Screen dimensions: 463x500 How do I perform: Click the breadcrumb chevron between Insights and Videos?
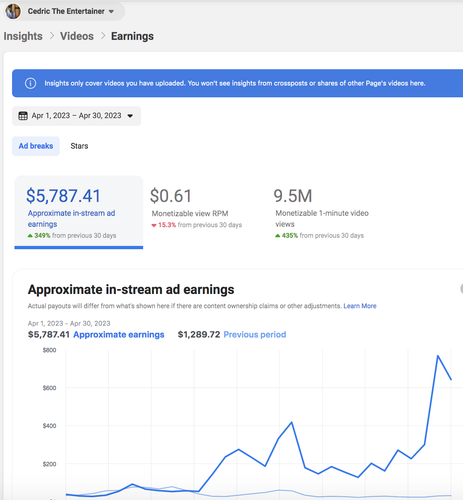pyautogui.click(x=52, y=36)
